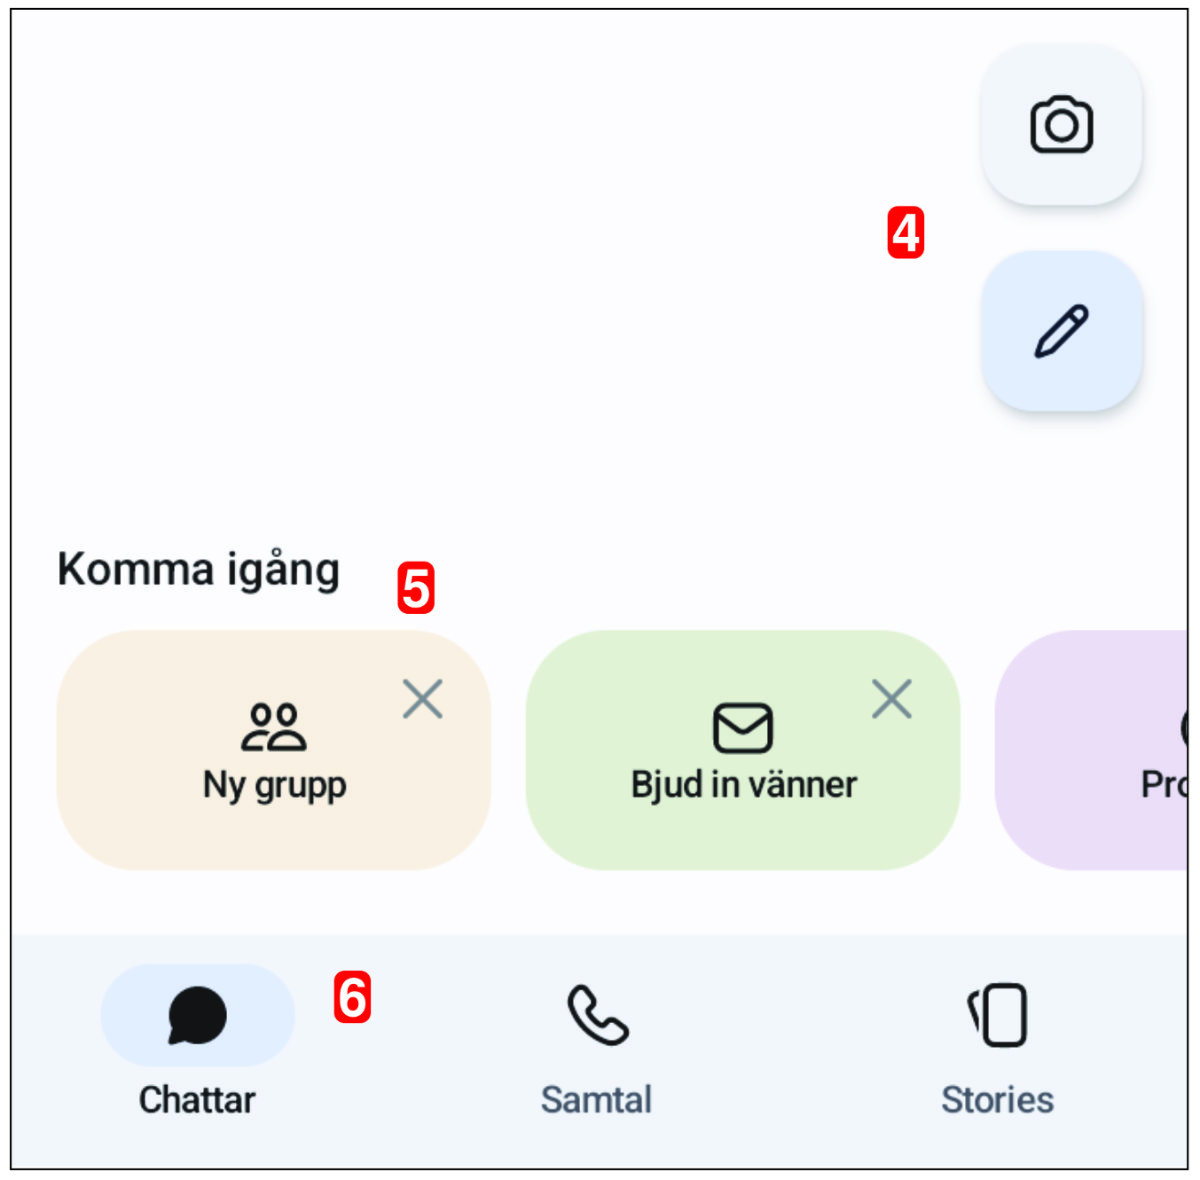Tap the highlighted Chattar tab pill
The height and width of the screenshot is (1180, 1200).
198,1014
